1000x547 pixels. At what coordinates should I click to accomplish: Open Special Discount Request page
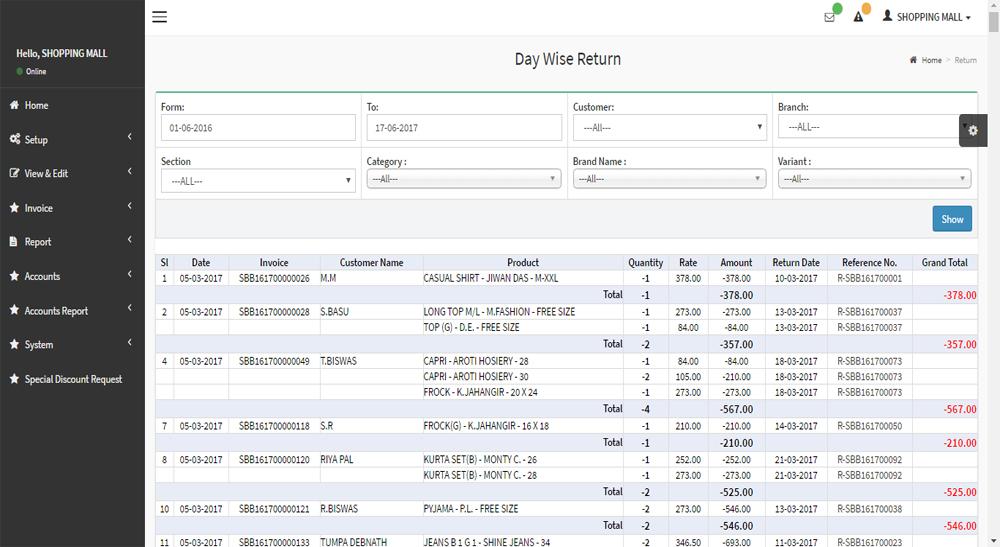tap(72, 379)
